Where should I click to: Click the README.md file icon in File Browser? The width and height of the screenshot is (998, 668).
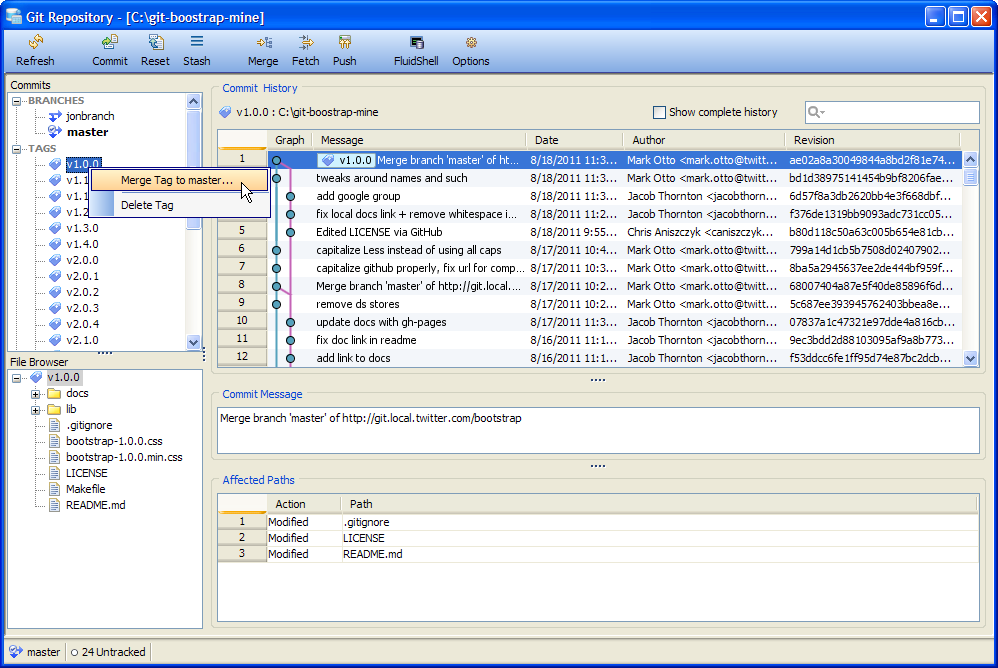(55, 505)
